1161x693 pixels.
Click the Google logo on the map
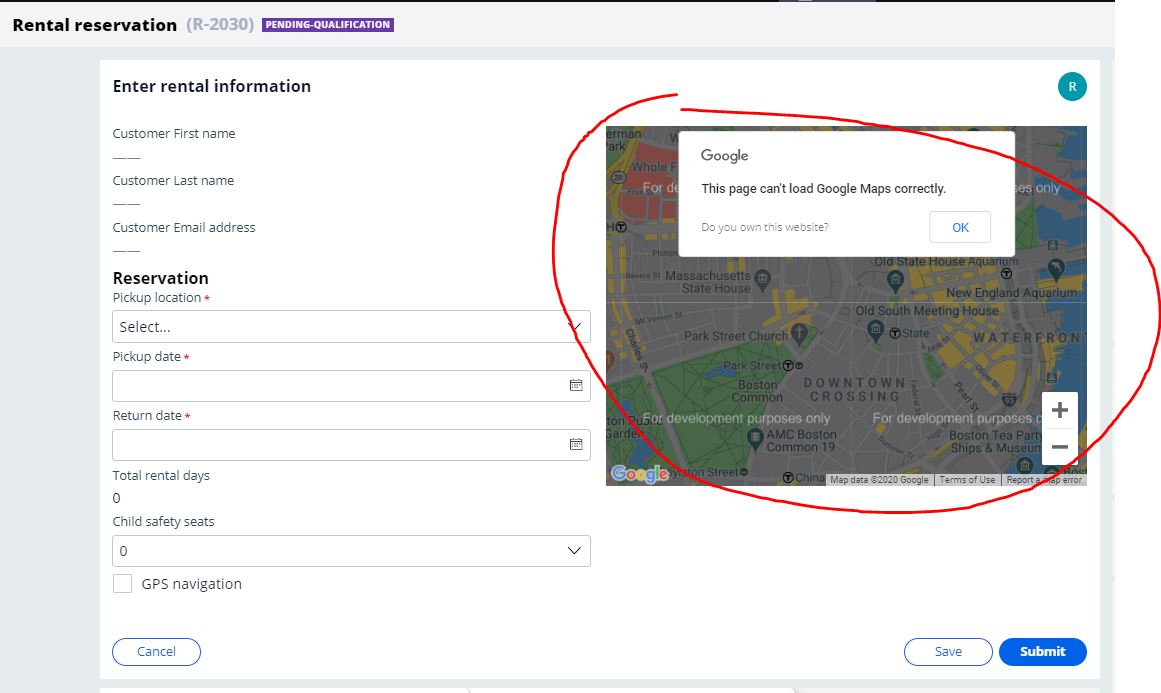click(x=640, y=473)
